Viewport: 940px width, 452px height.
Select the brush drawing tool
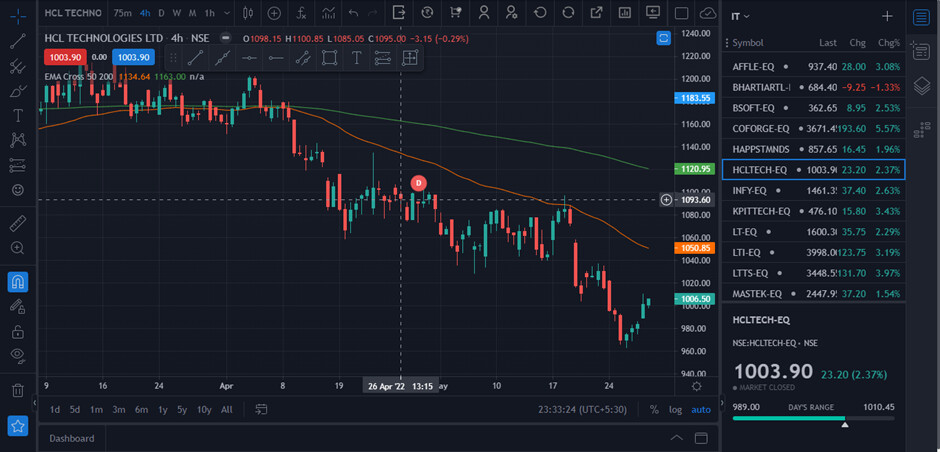pyautogui.click(x=18, y=91)
